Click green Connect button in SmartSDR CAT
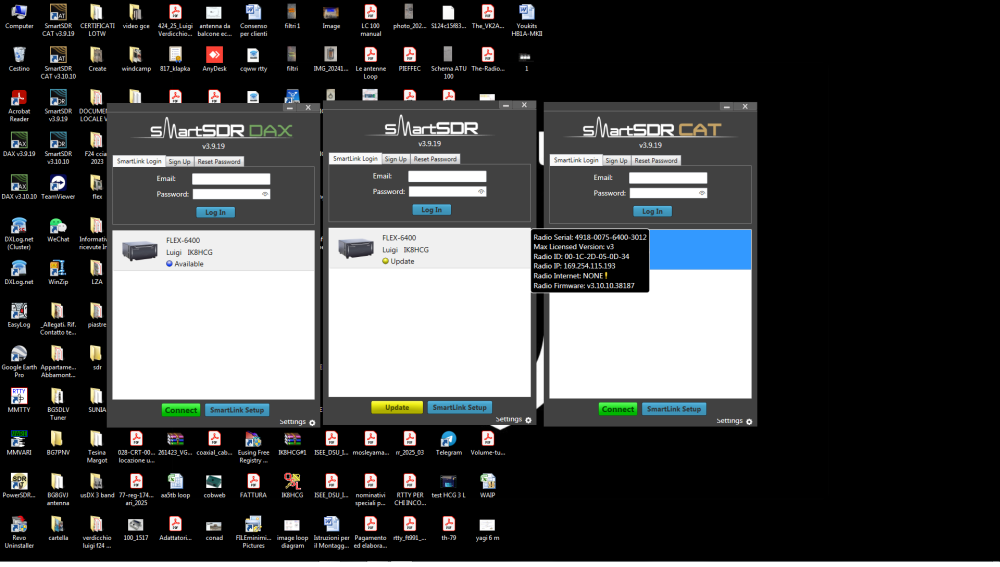 (x=618, y=408)
